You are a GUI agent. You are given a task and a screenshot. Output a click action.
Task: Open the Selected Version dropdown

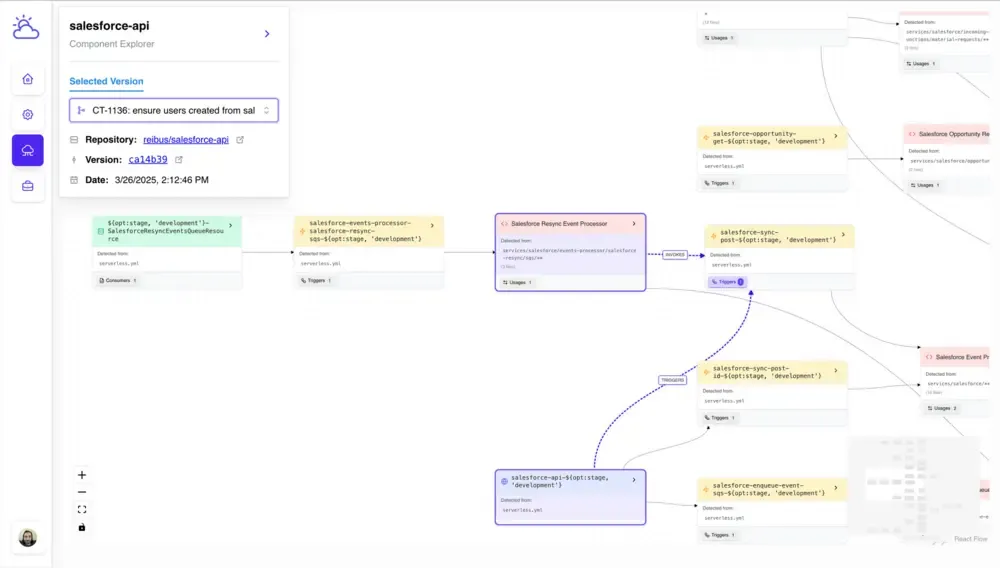point(174,110)
